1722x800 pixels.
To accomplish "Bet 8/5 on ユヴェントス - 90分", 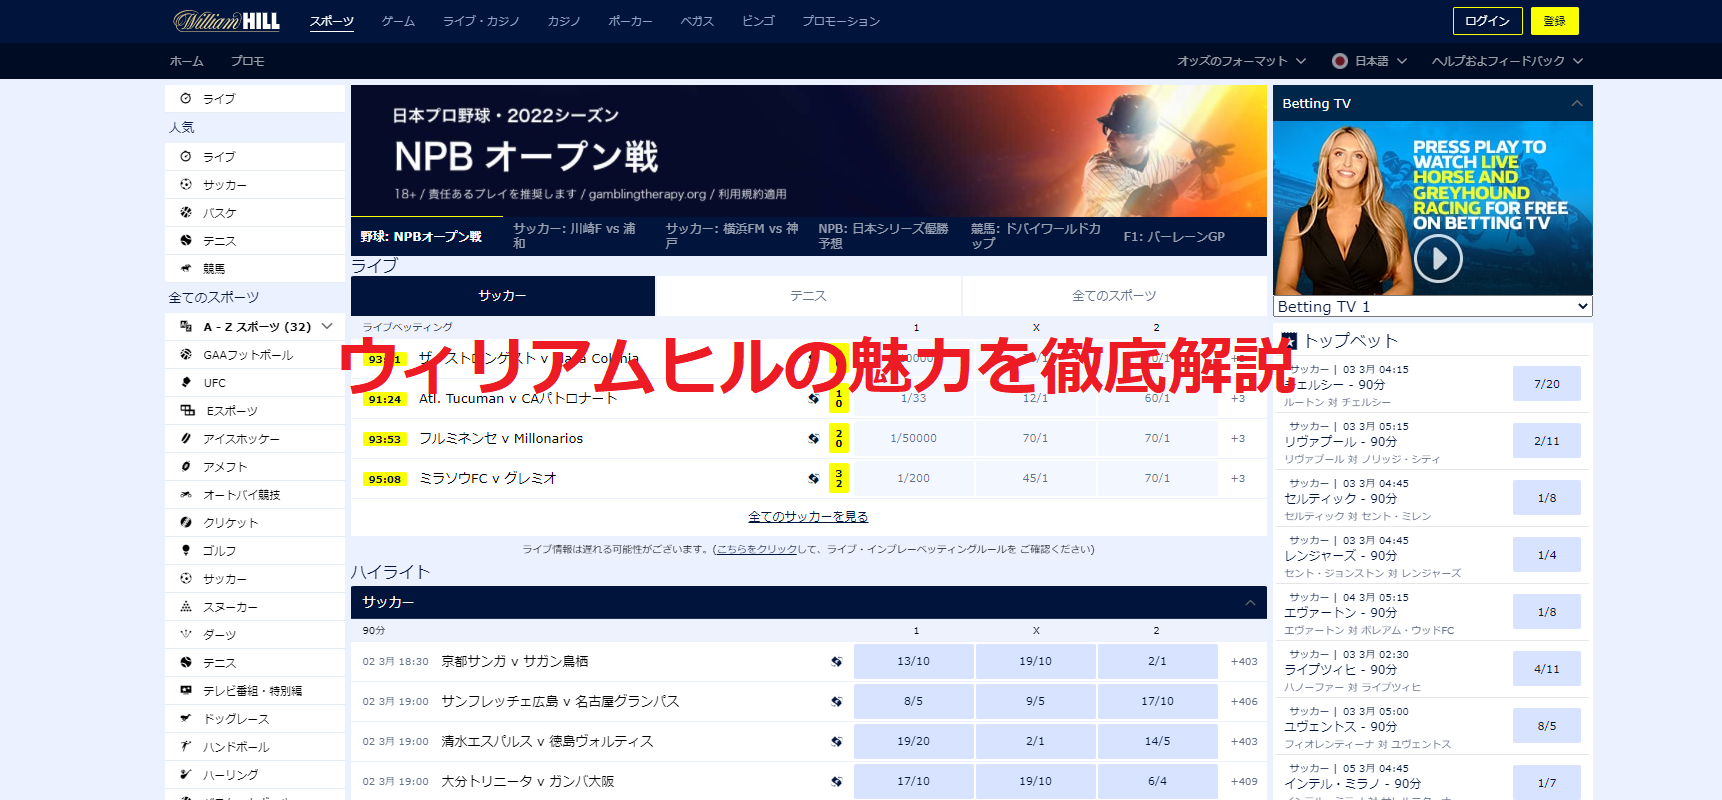I will [1547, 726].
